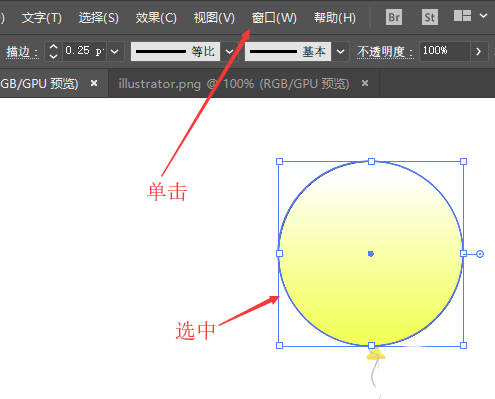
Task: Open the 等比 variable width profile dropdown
Action: pos(229,52)
